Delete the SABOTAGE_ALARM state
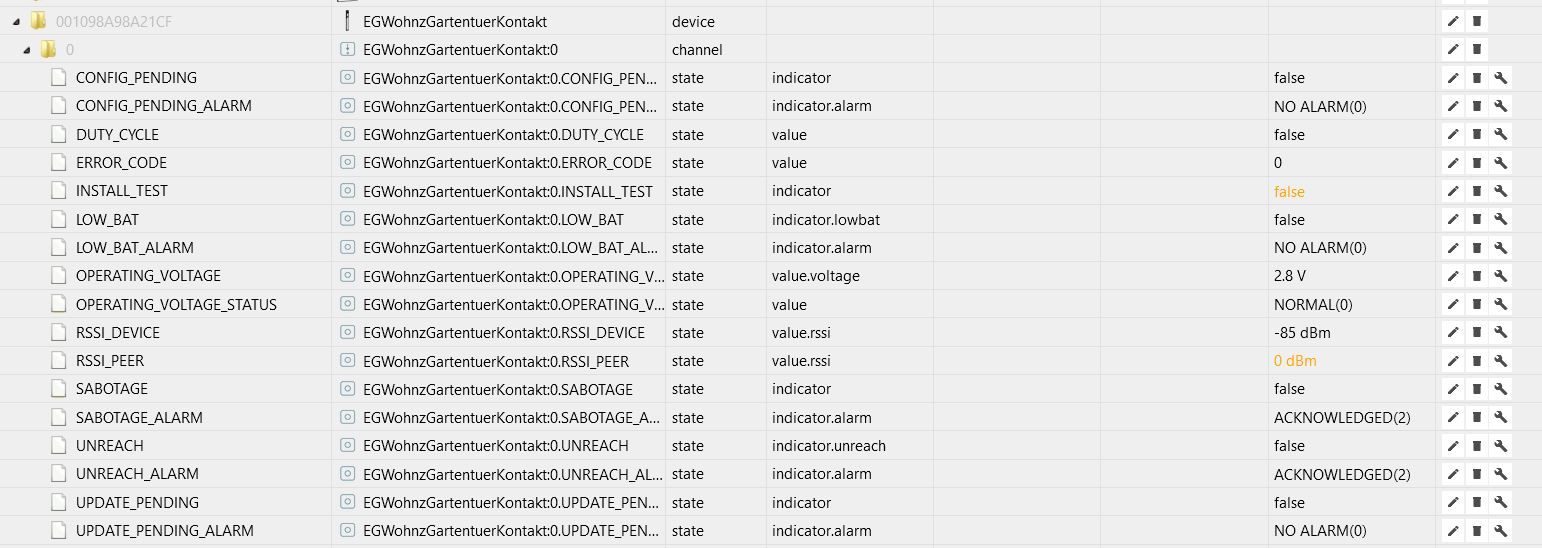The image size is (1542, 548). [x=1476, y=418]
